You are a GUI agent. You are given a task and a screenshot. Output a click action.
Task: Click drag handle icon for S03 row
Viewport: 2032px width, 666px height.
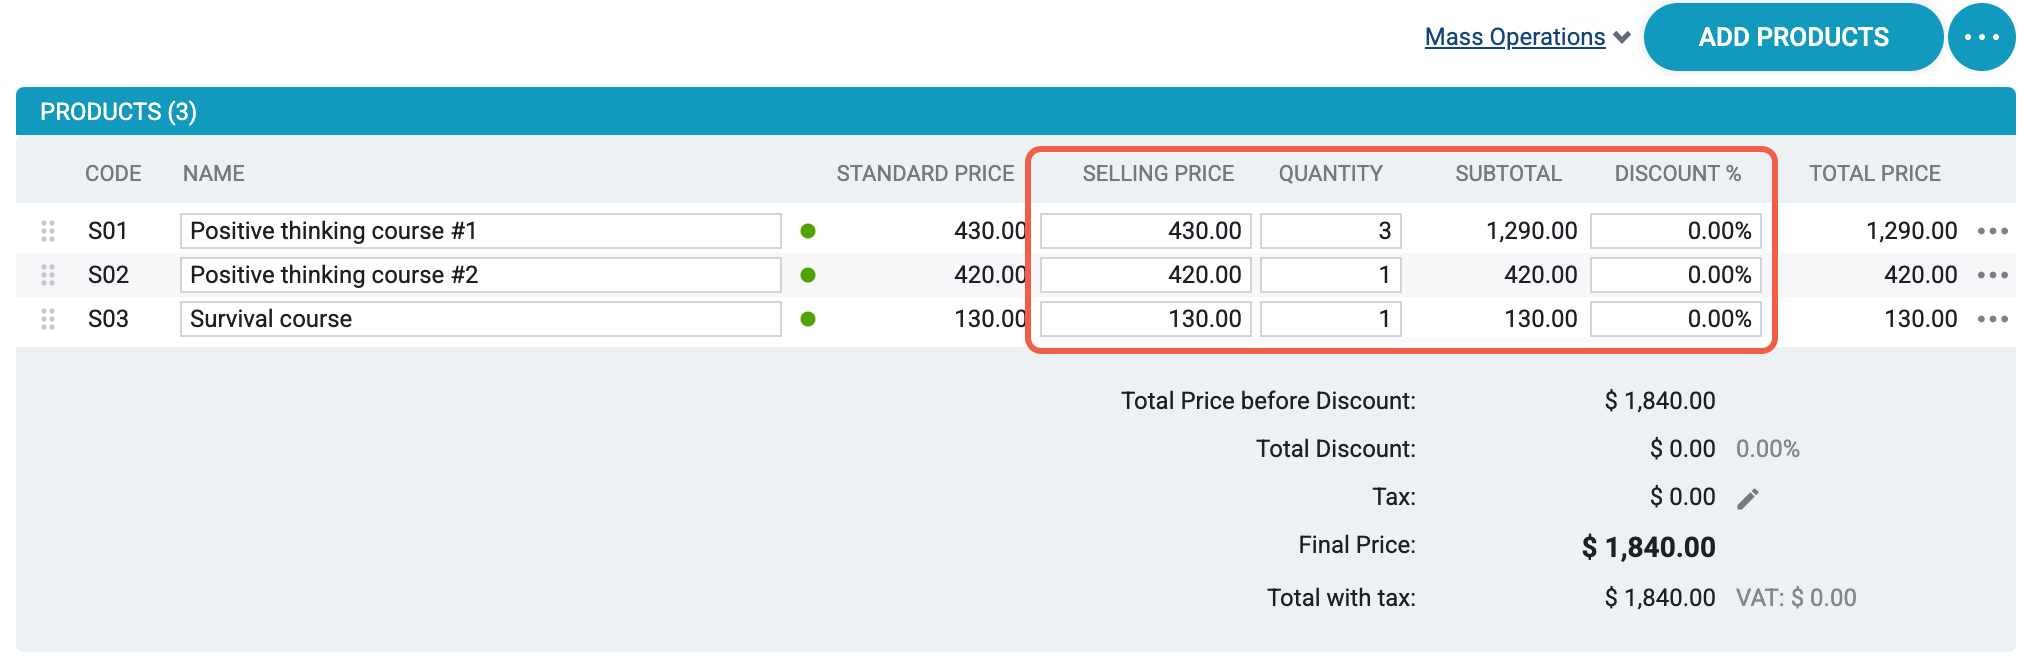click(47, 319)
